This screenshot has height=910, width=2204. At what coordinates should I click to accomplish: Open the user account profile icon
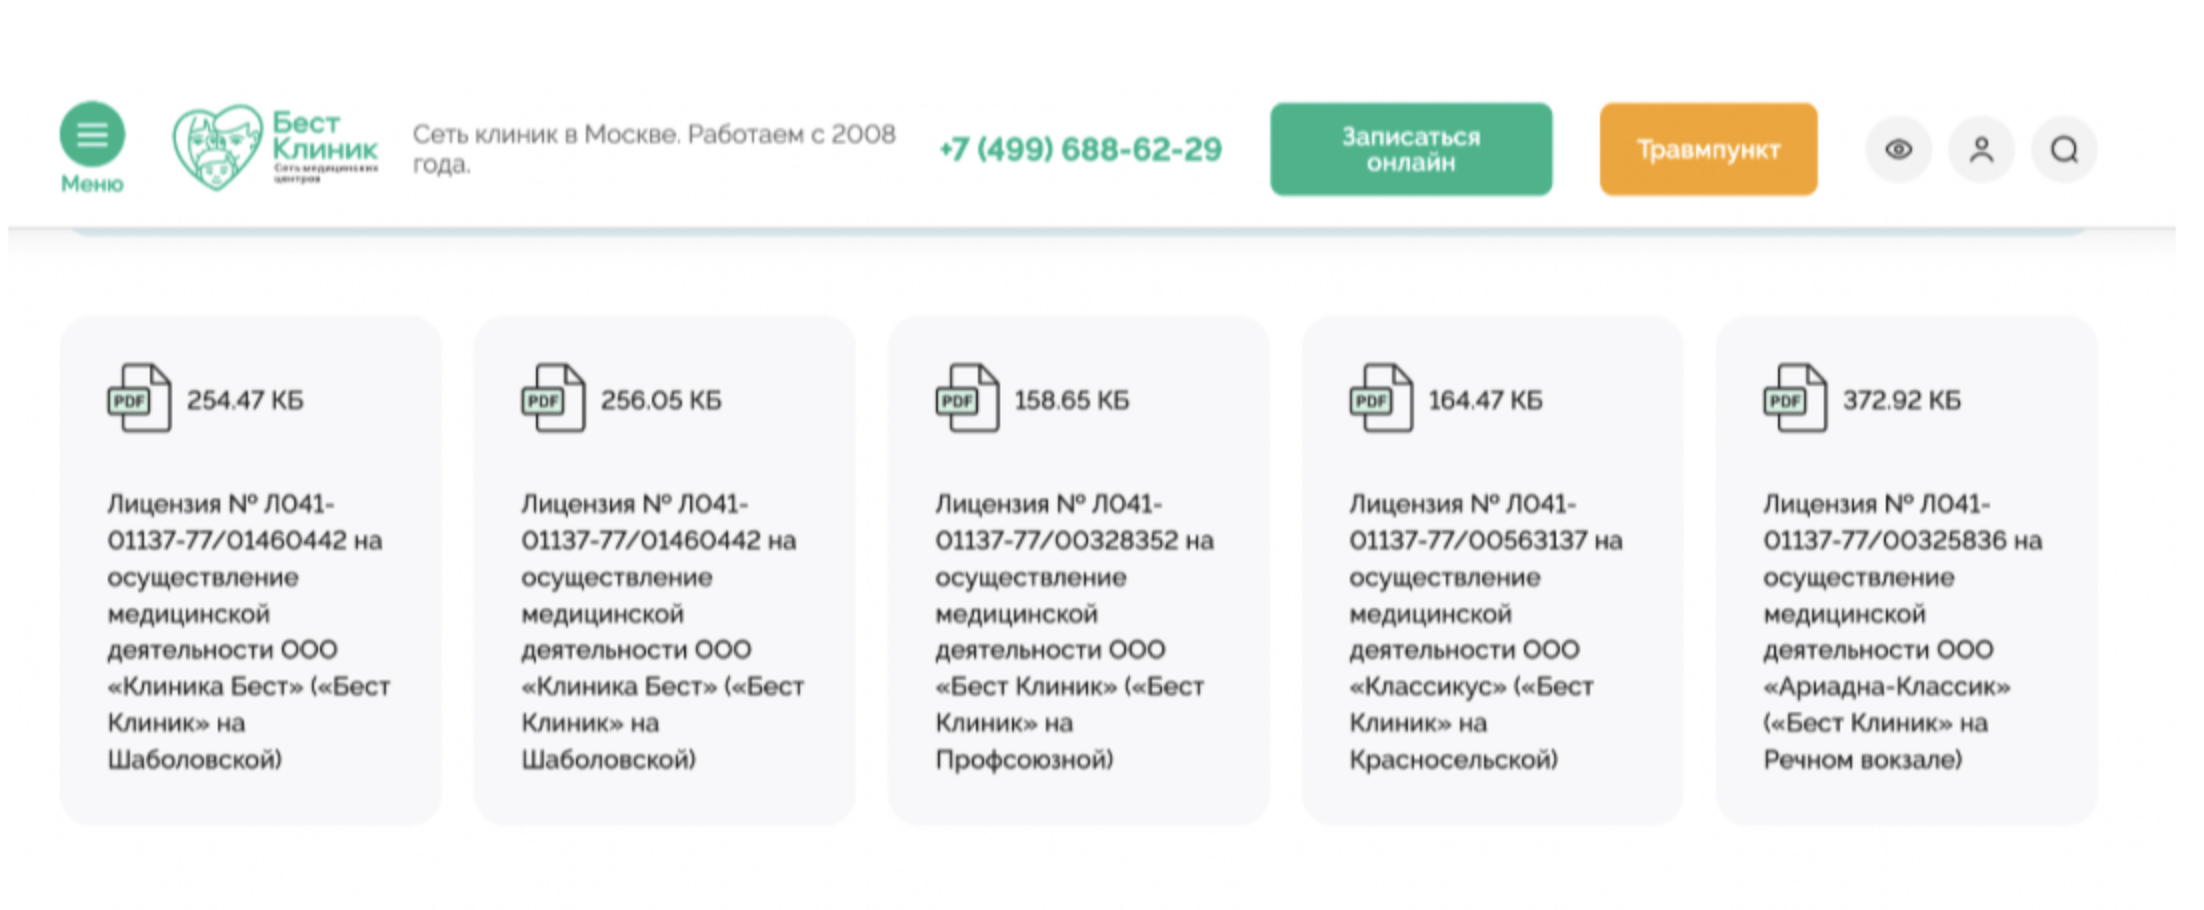pyautogui.click(x=1981, y=150)
